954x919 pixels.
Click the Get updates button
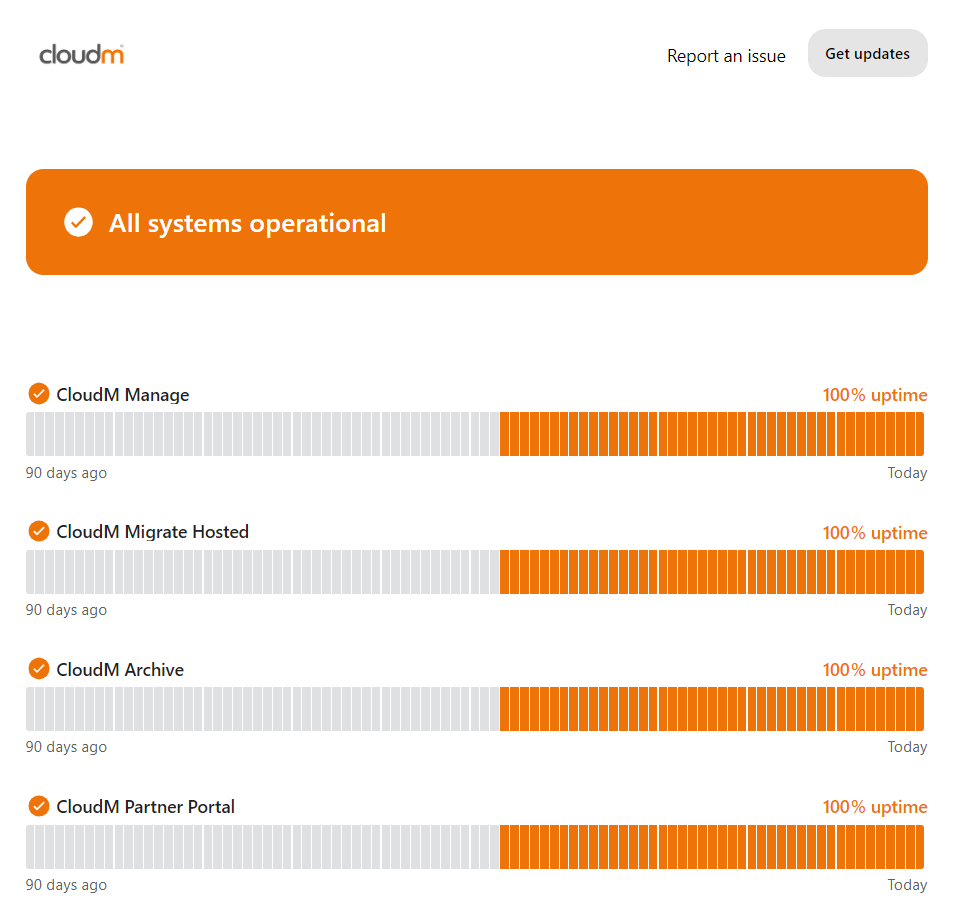click(x=867, y=54)
